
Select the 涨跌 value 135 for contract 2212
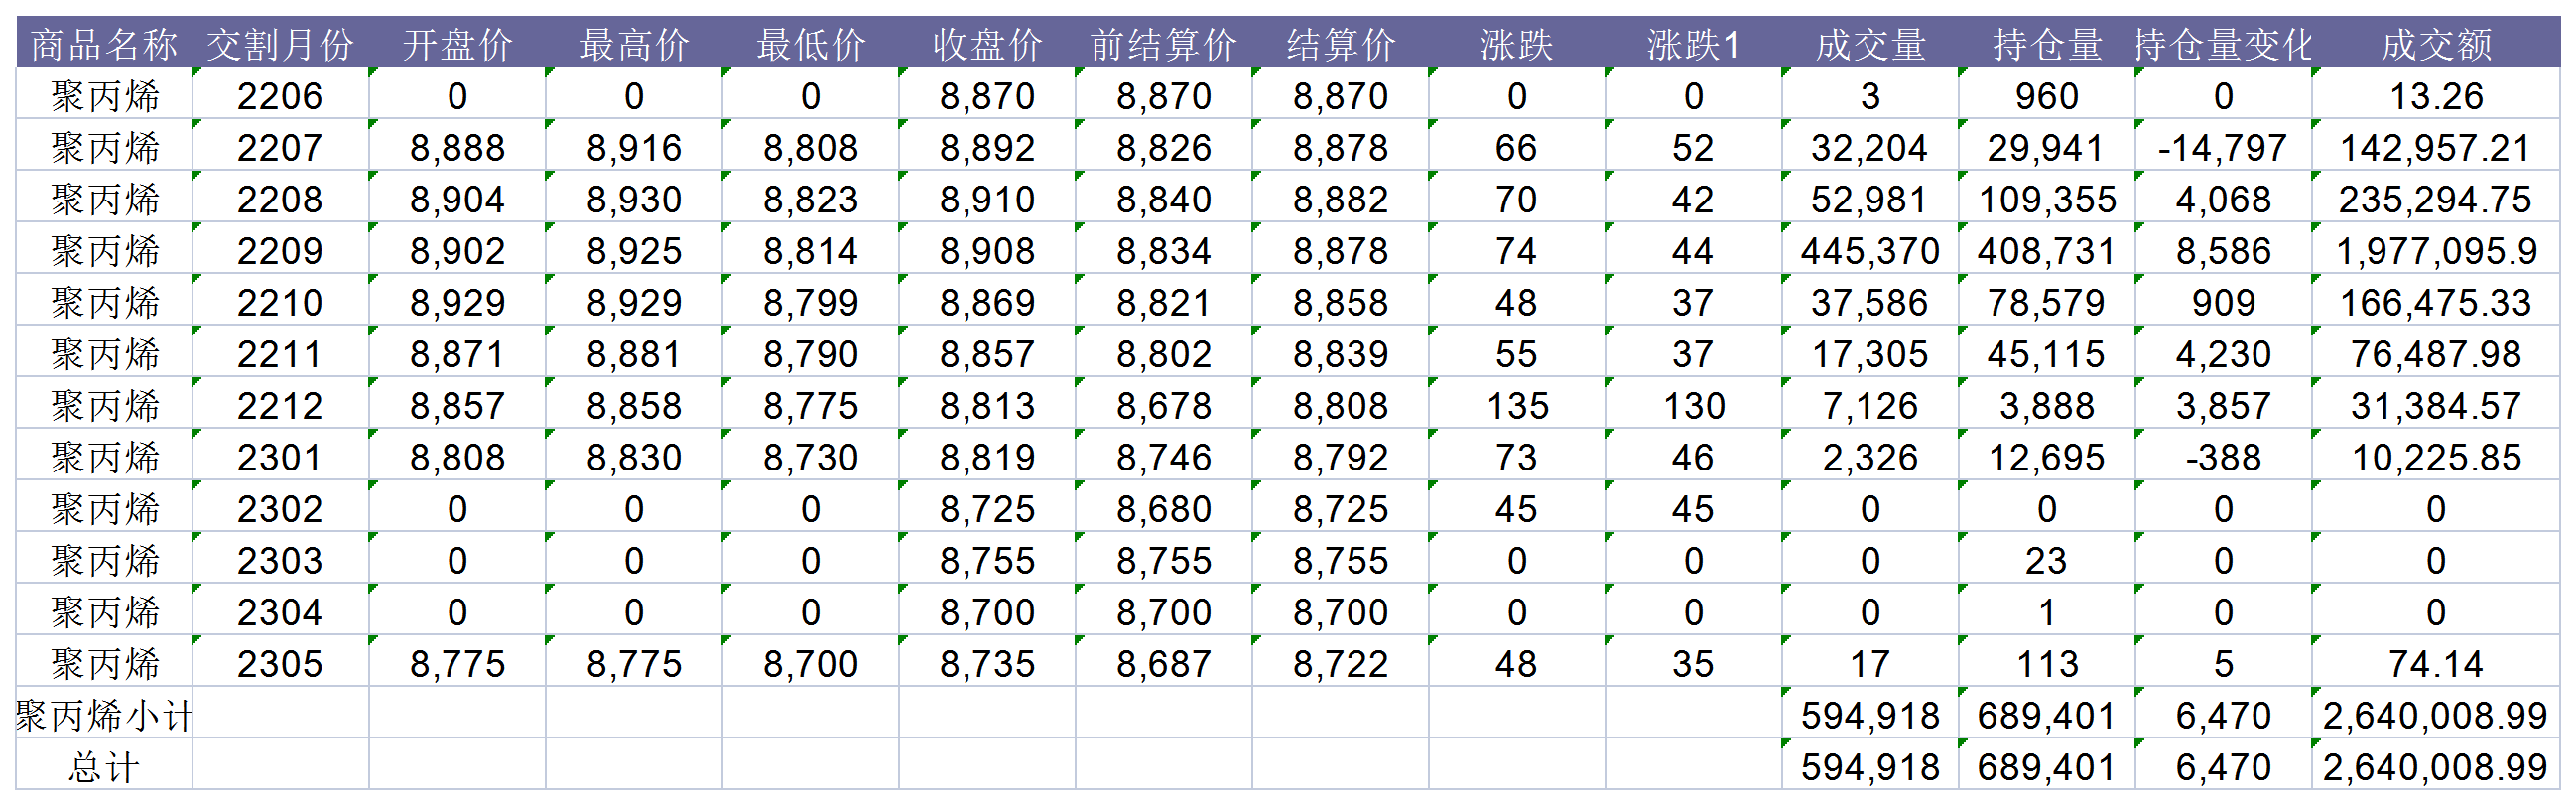tap(1516, 406)
